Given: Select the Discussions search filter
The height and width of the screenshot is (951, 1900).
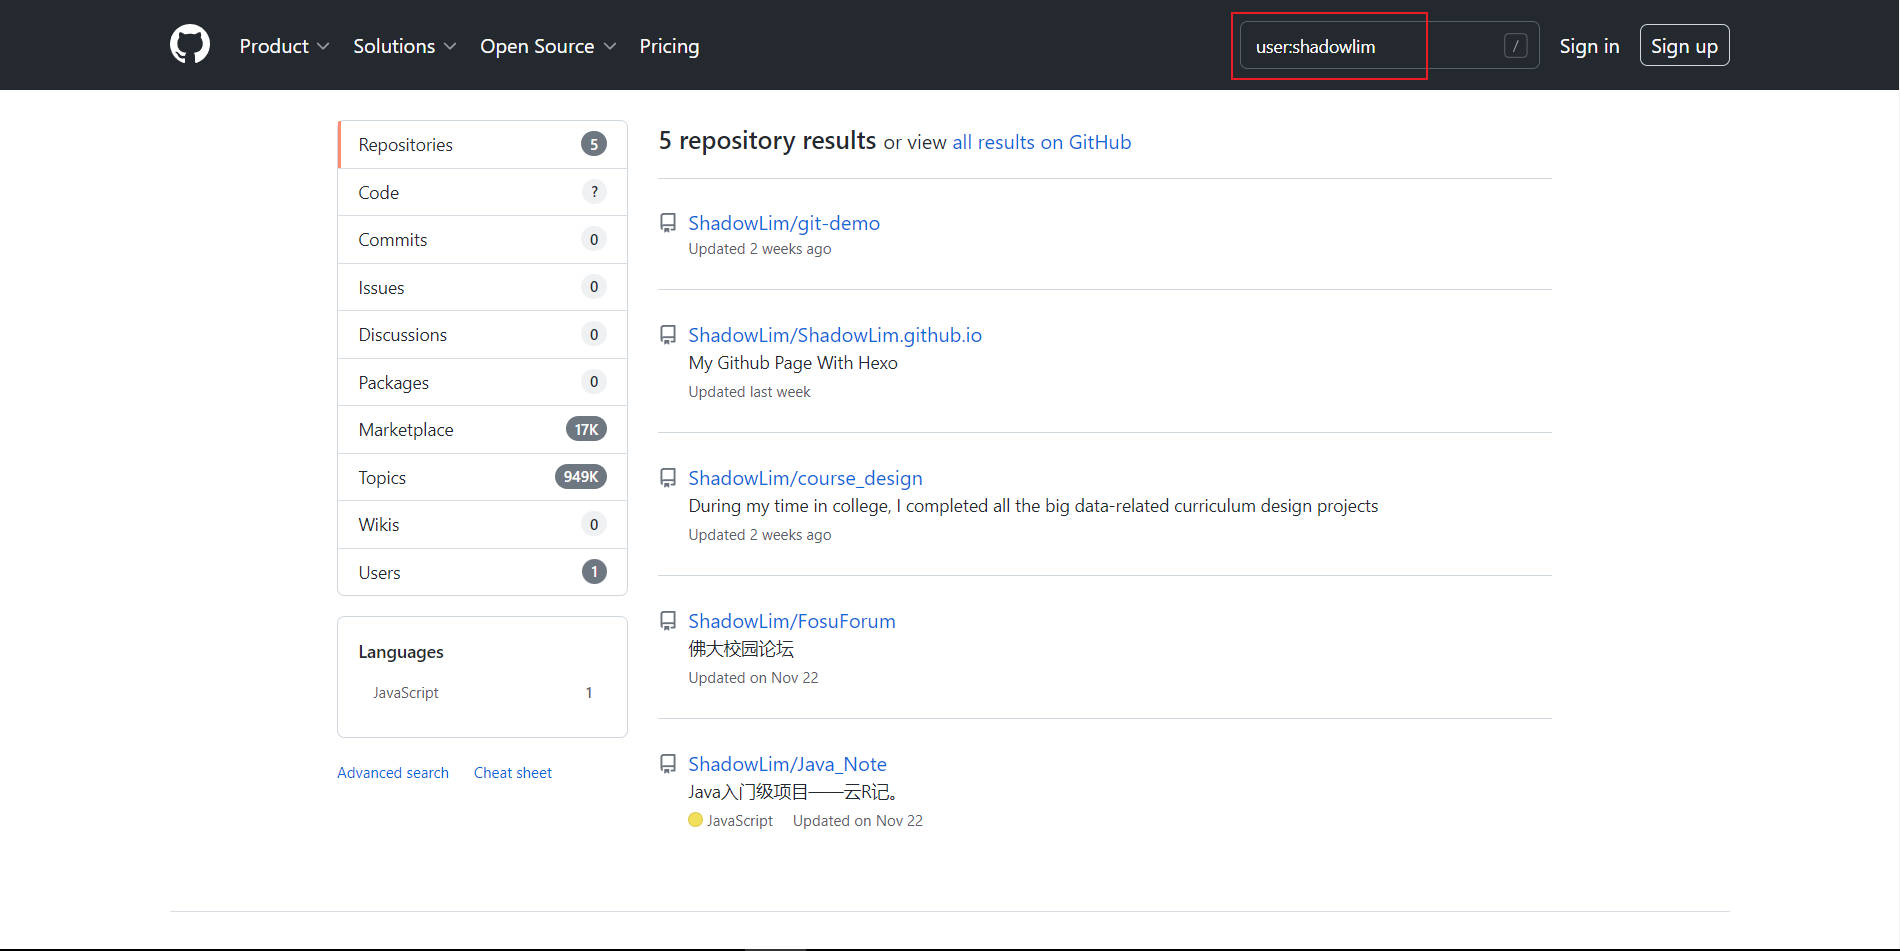Looking at the screenshot, I should pyautogui.click(x=483, y=335).
